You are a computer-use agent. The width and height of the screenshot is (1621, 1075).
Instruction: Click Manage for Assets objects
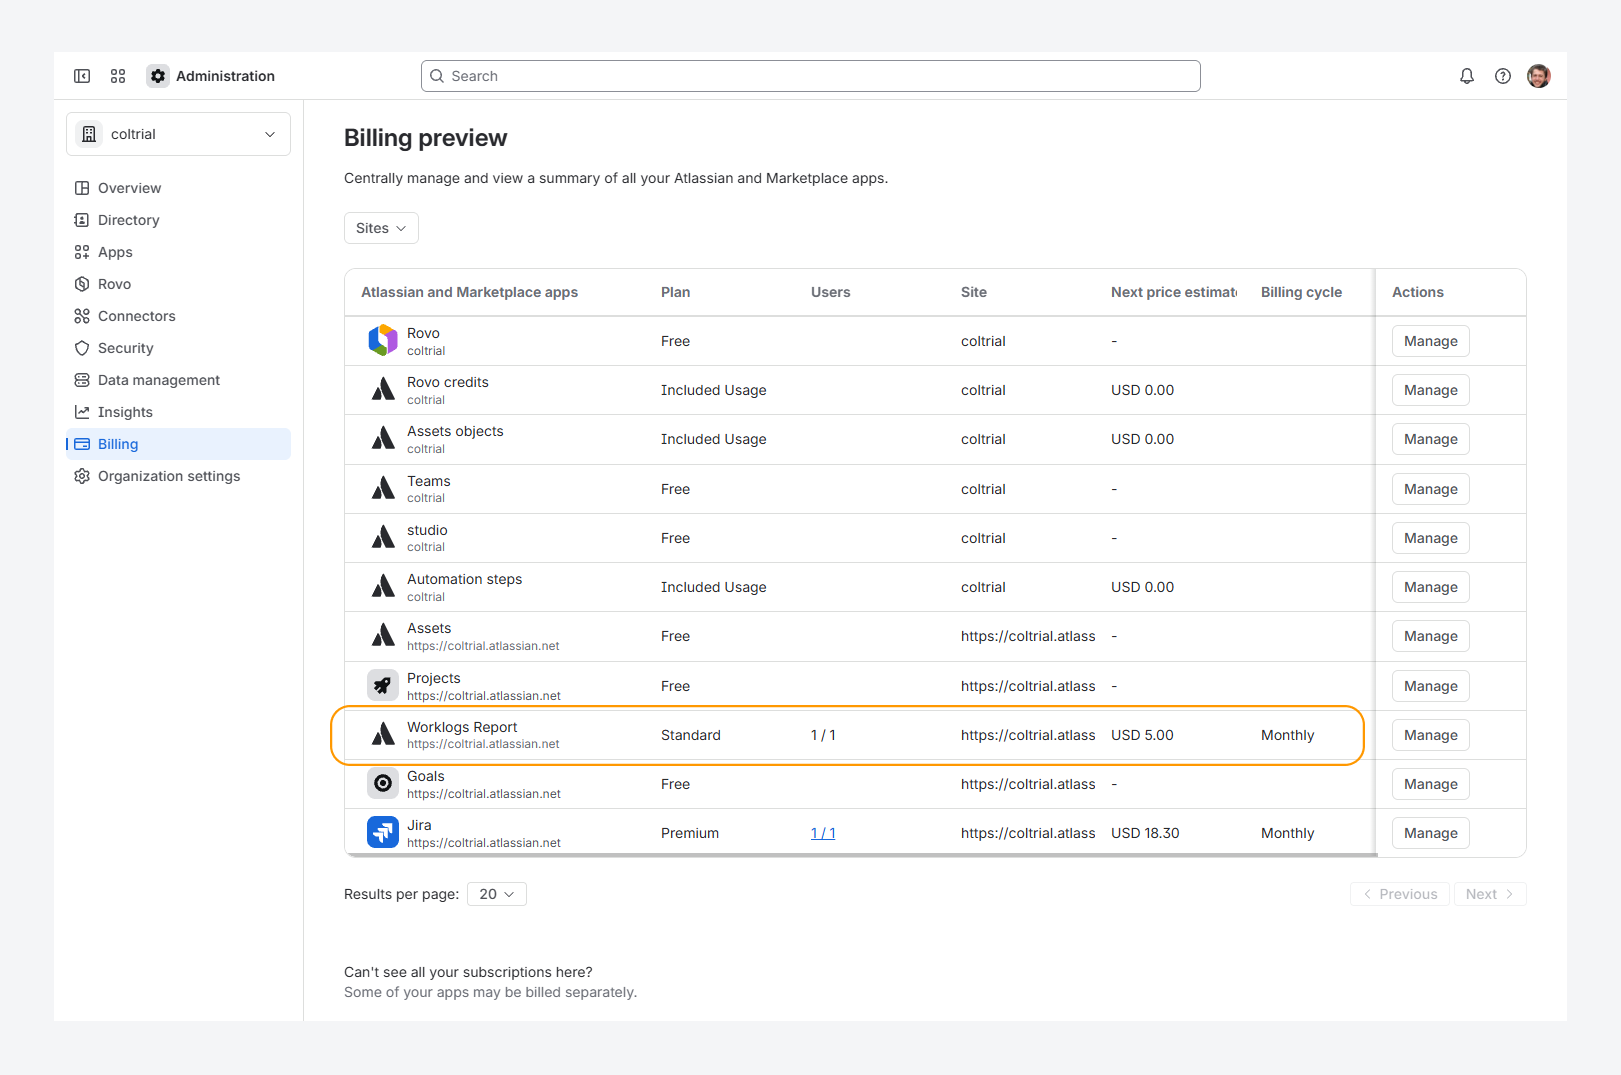(x=1431, y=439)
